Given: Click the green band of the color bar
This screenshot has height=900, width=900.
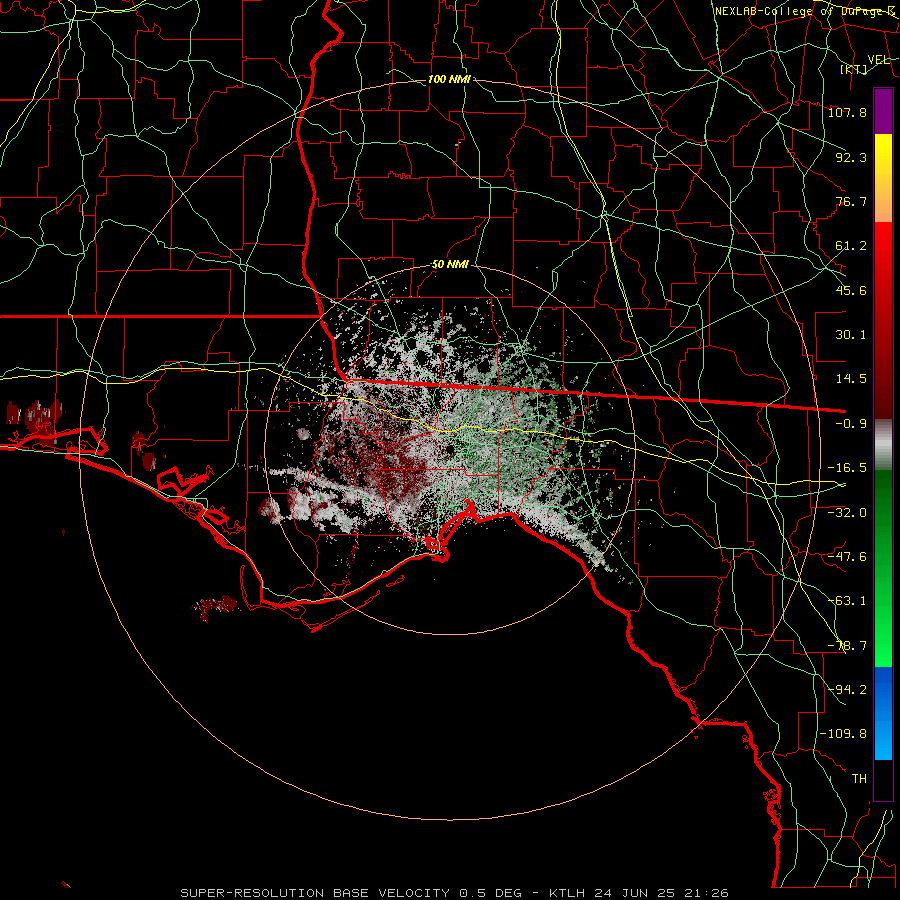Looking at the screenshot, I should point(883,568).
